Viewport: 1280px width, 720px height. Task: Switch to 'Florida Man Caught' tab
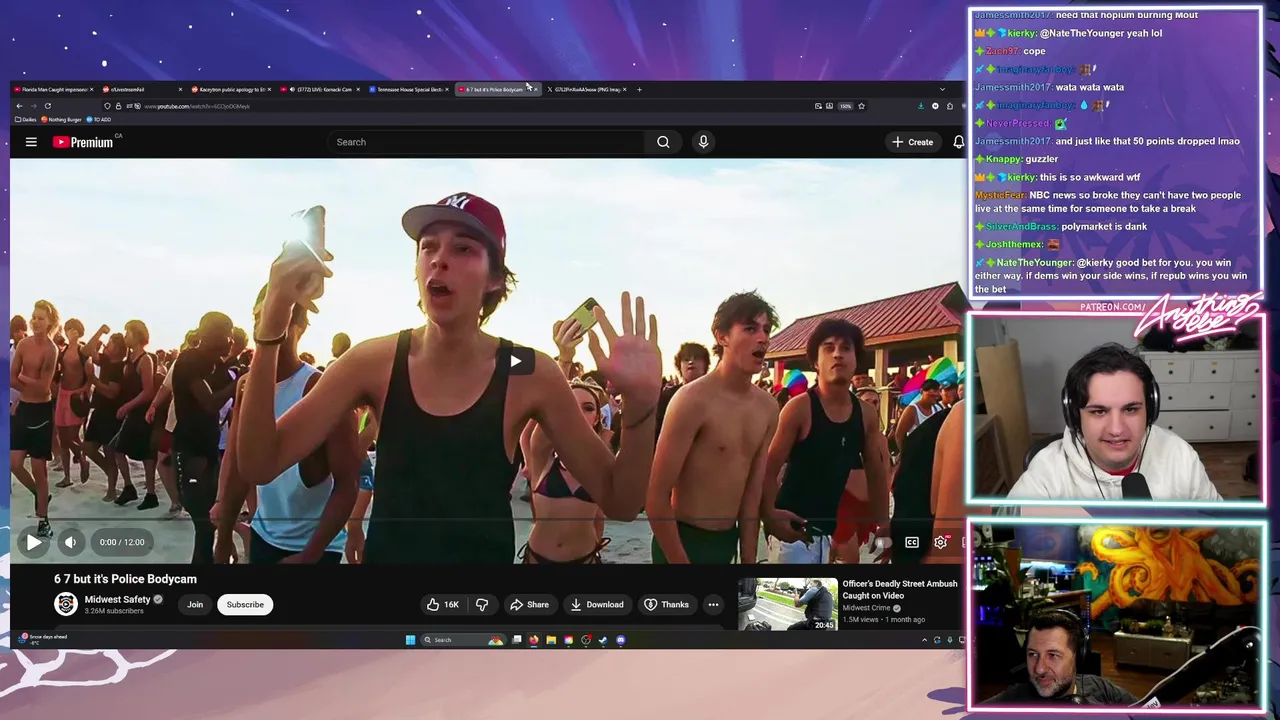click(x=52, y=89)
